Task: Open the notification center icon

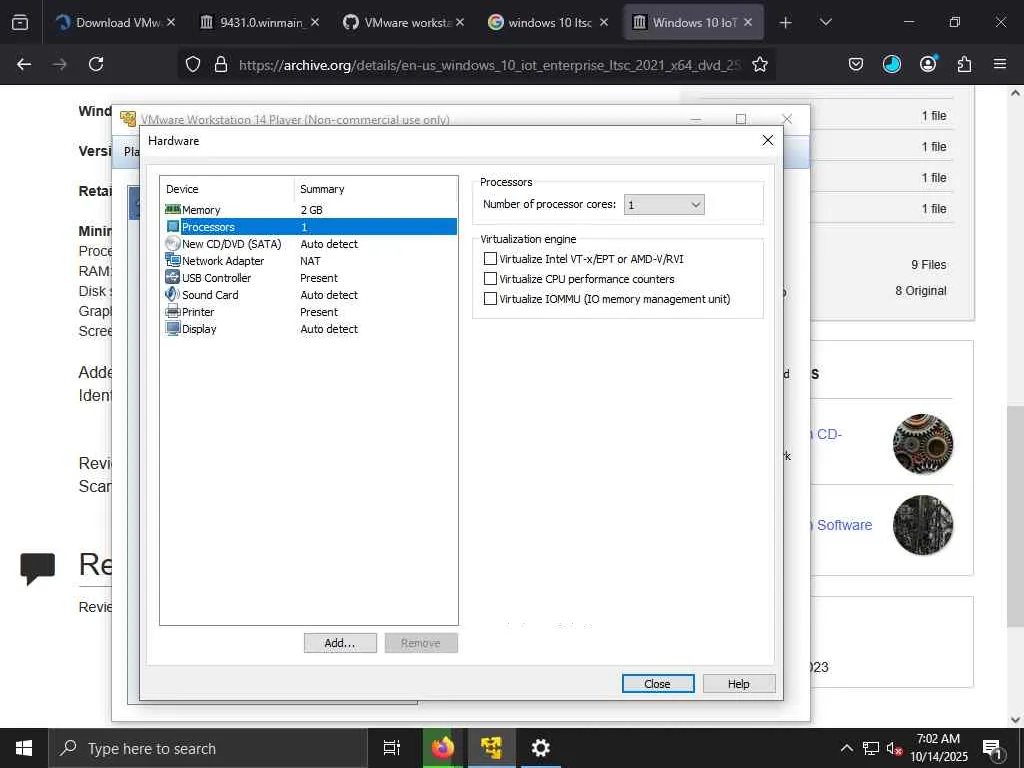Action: 992,748
